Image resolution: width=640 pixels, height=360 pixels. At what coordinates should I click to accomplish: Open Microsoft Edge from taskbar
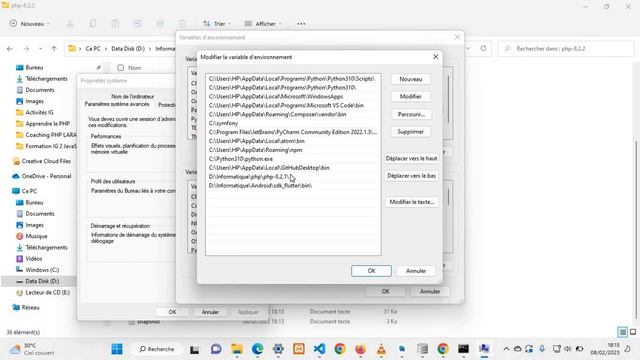[x=258, y=349]
